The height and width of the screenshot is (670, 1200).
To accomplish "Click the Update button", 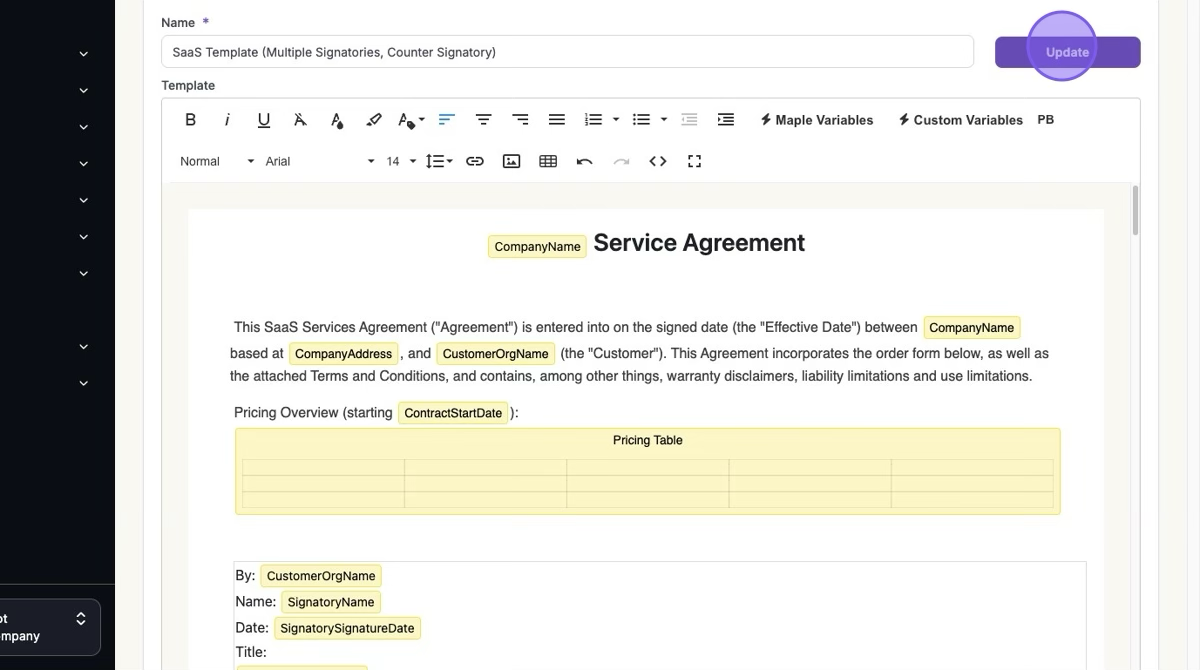I will 1067,52.
